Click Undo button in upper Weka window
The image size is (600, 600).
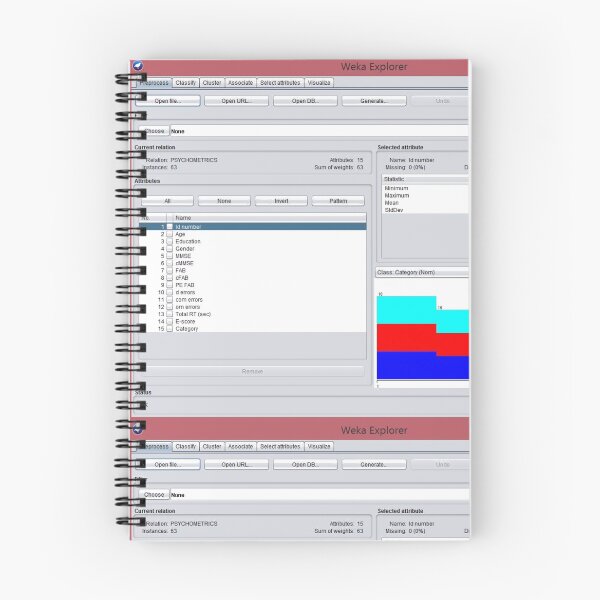pyautogui.click(x=440, y=101)
